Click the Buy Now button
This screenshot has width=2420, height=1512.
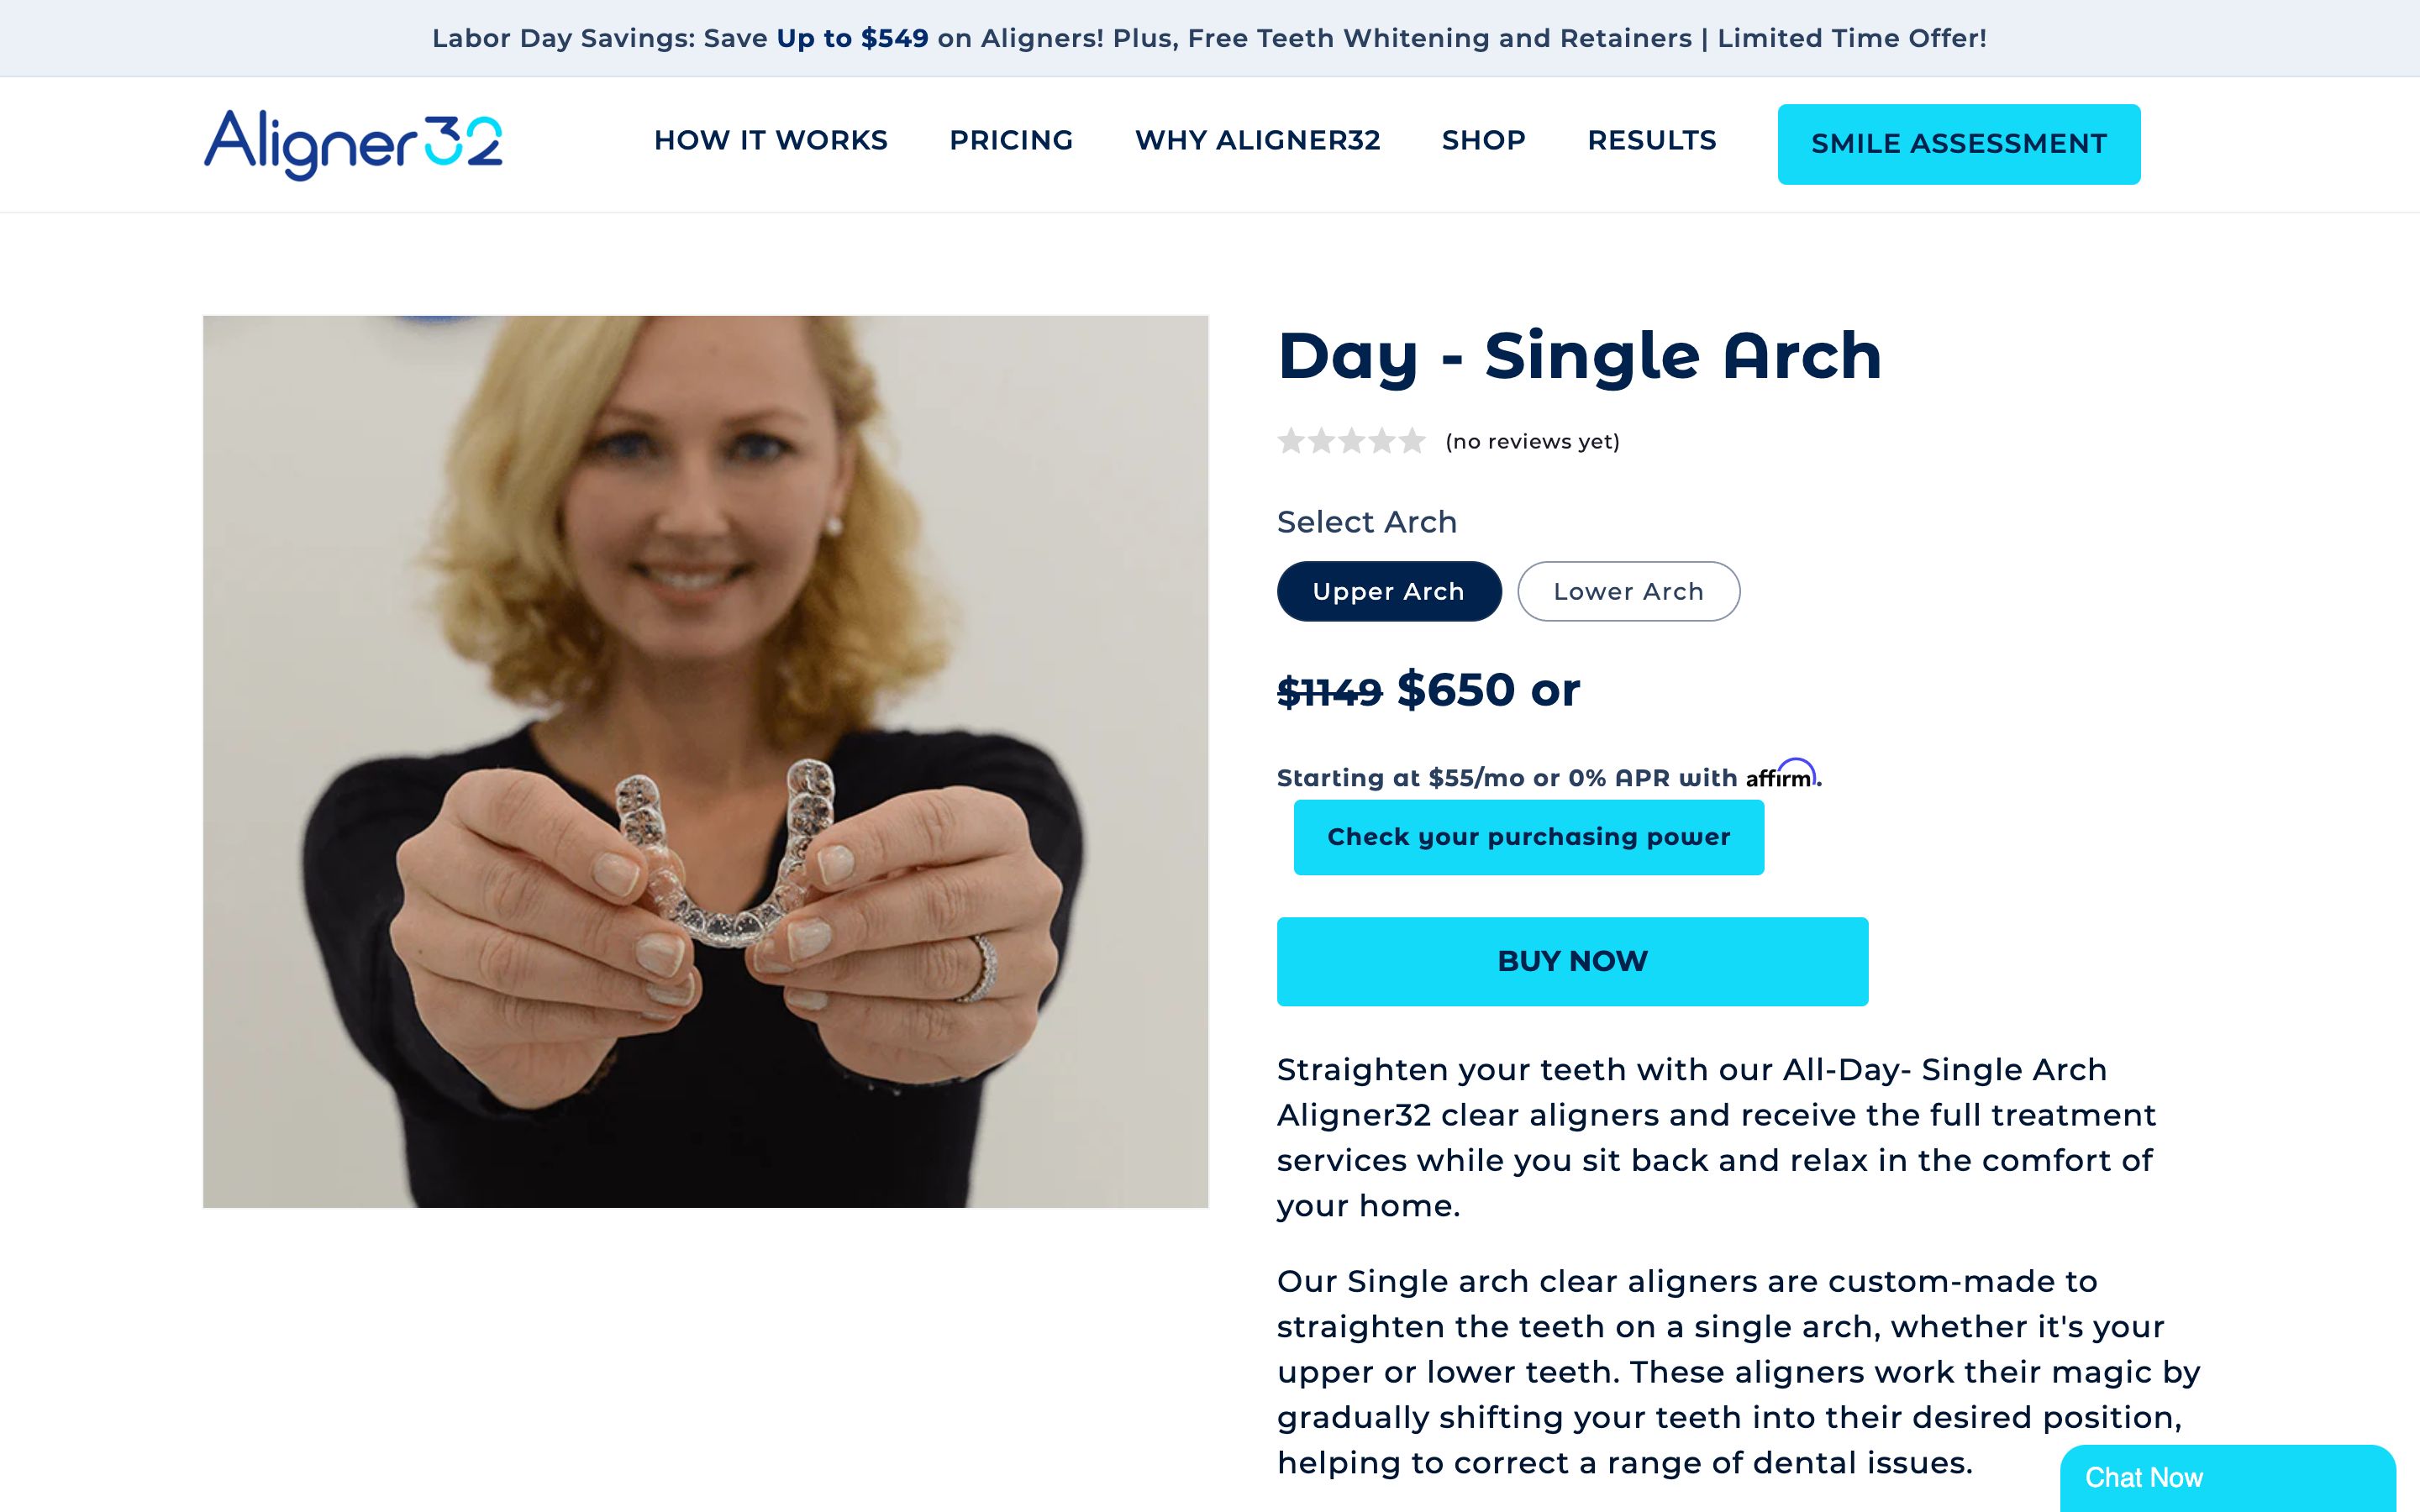1572,961
